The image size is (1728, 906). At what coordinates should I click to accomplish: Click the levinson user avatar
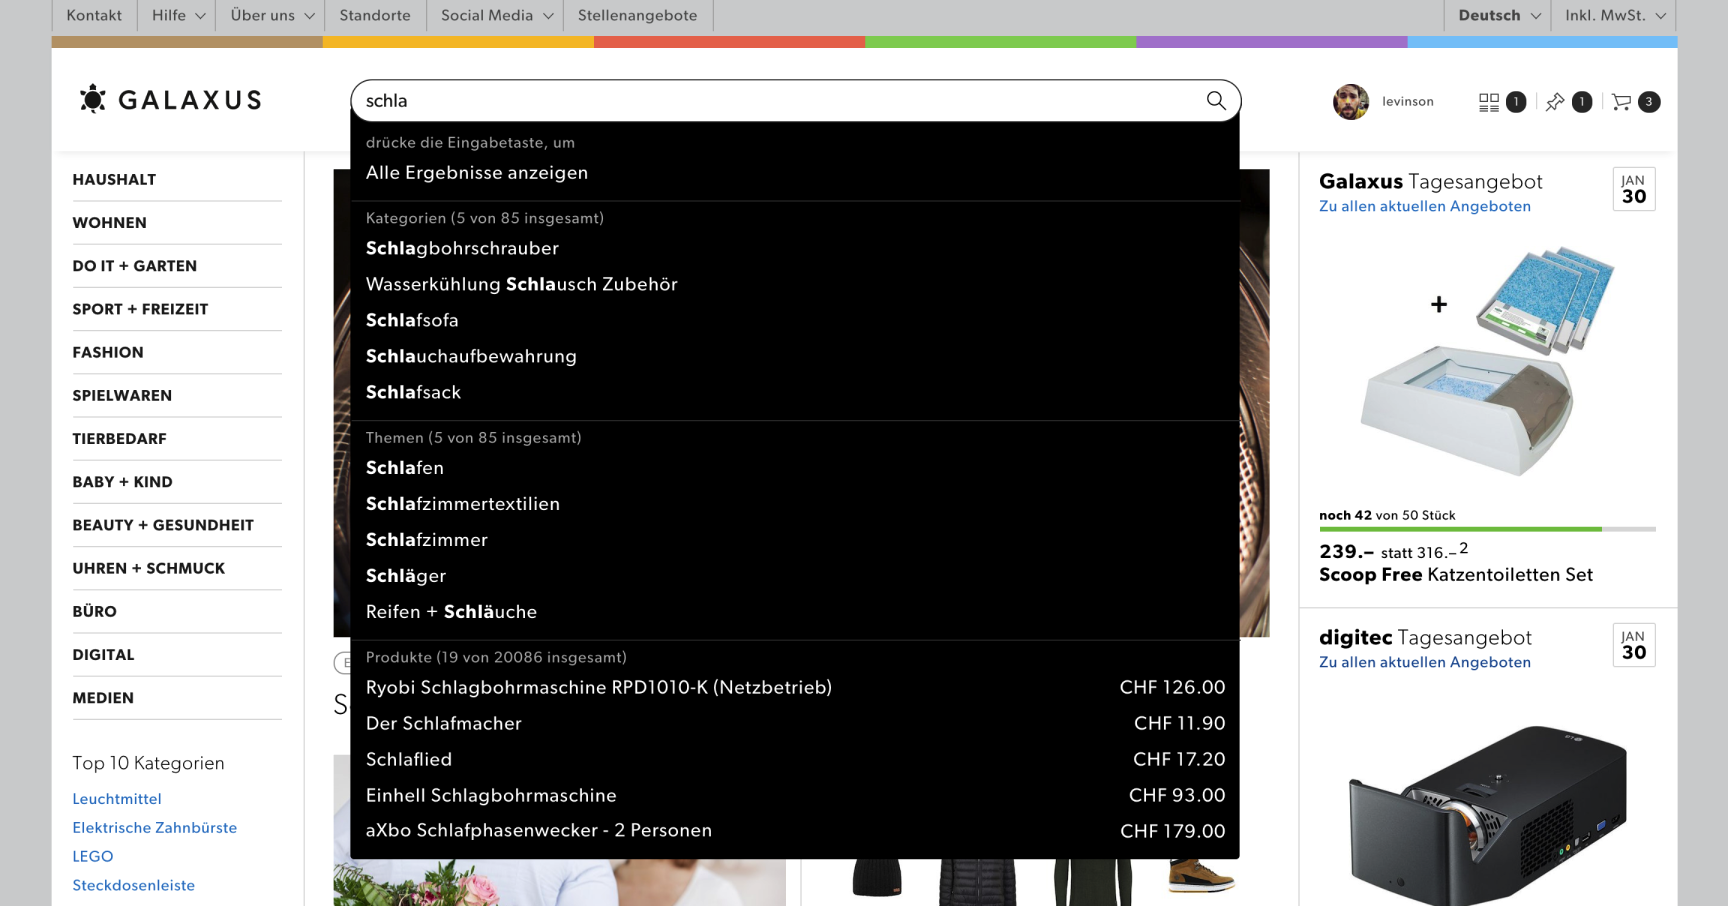(x=1351, y=101)
